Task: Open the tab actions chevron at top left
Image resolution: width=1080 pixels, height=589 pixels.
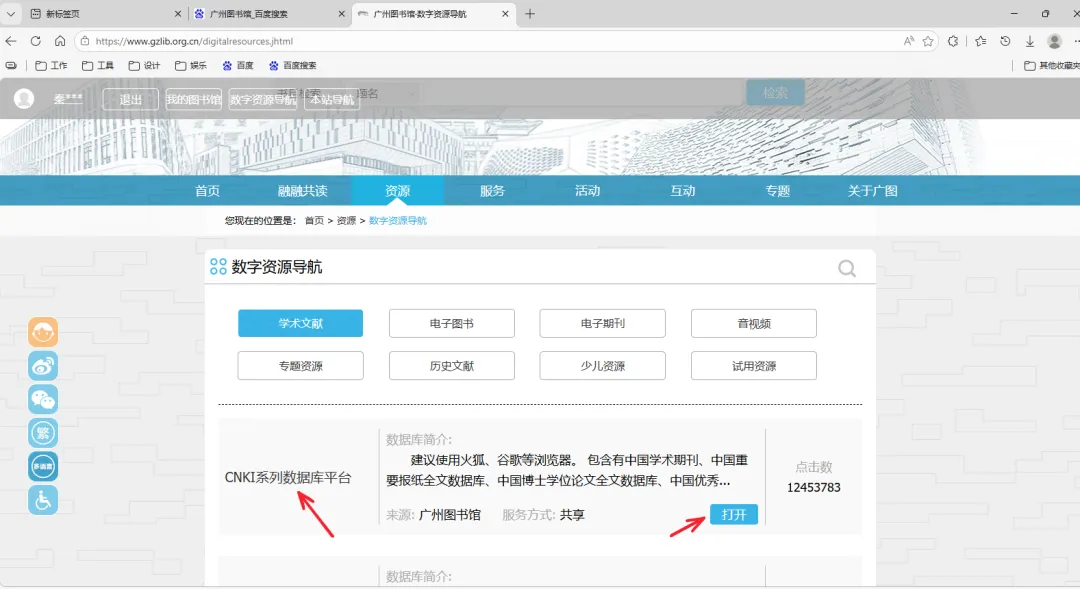Action: point(11,14)
